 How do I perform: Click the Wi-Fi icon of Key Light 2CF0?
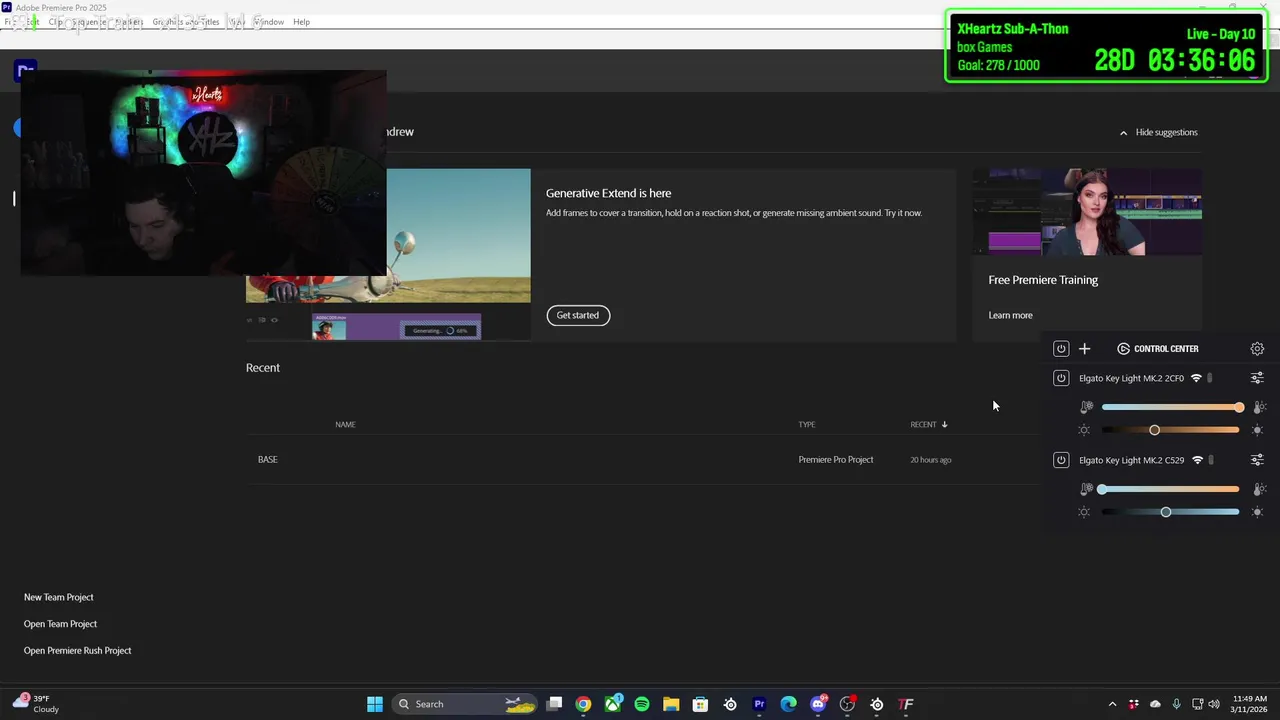pyautogui.click(x=1196, y=378)
